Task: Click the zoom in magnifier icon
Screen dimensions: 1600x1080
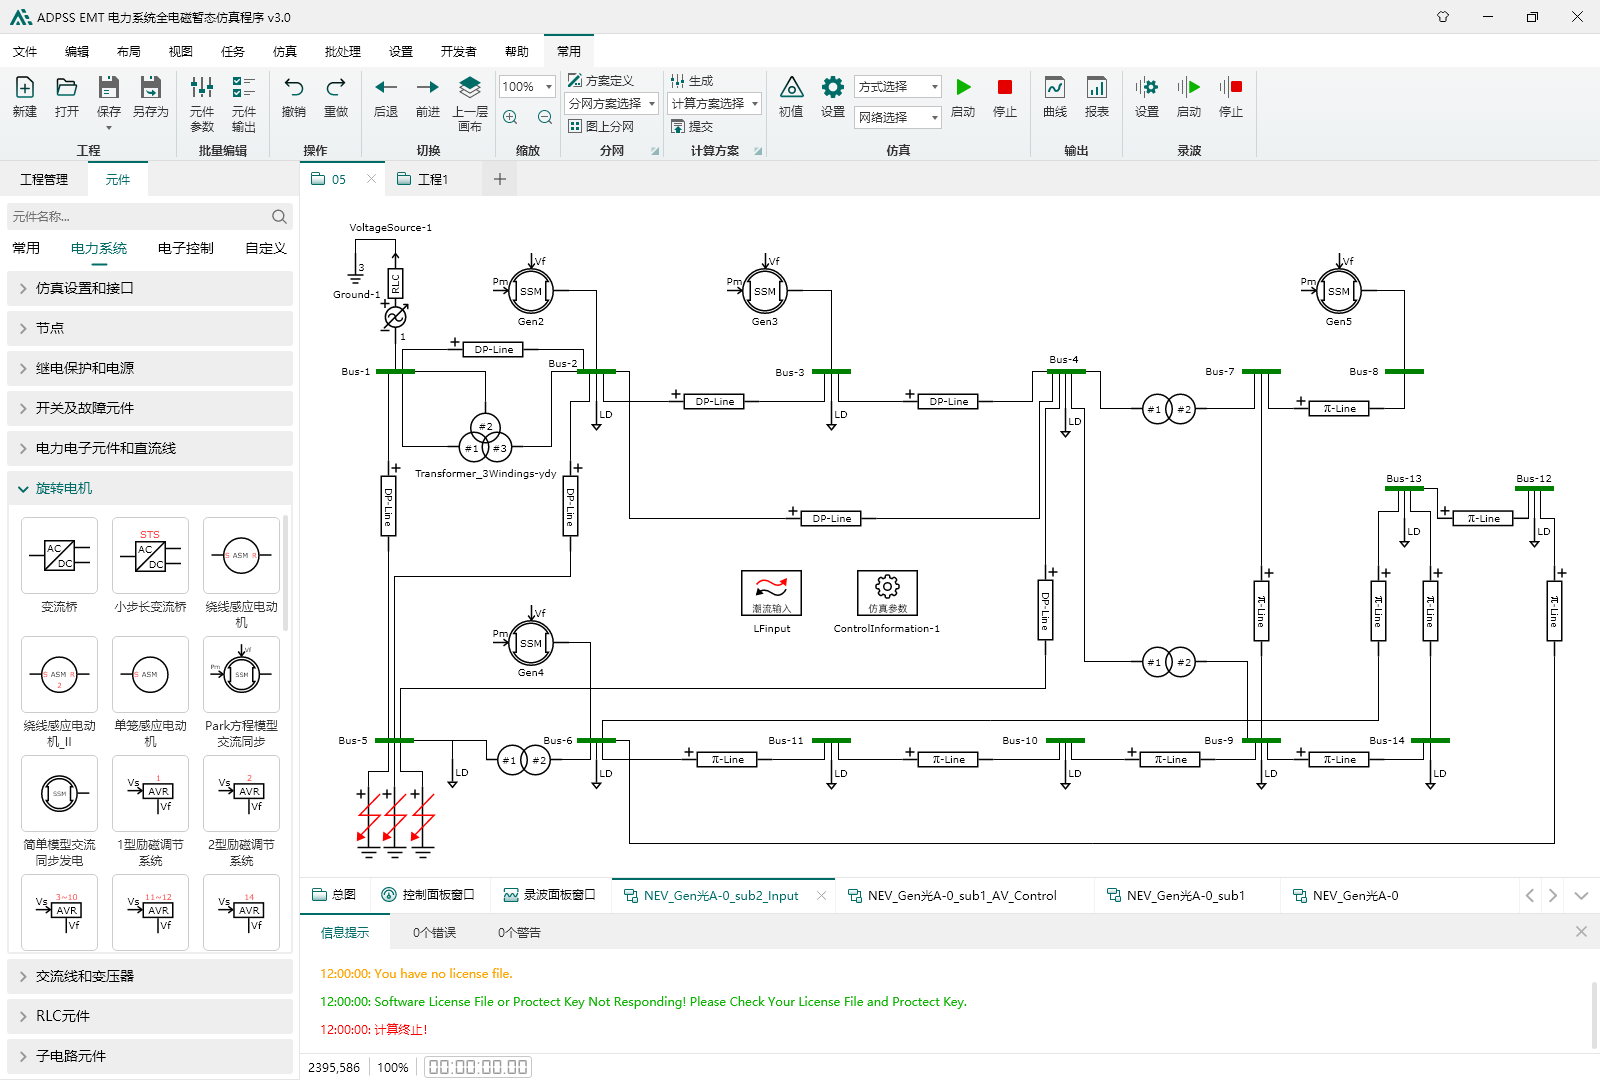Action: click(x=510, y=117)
